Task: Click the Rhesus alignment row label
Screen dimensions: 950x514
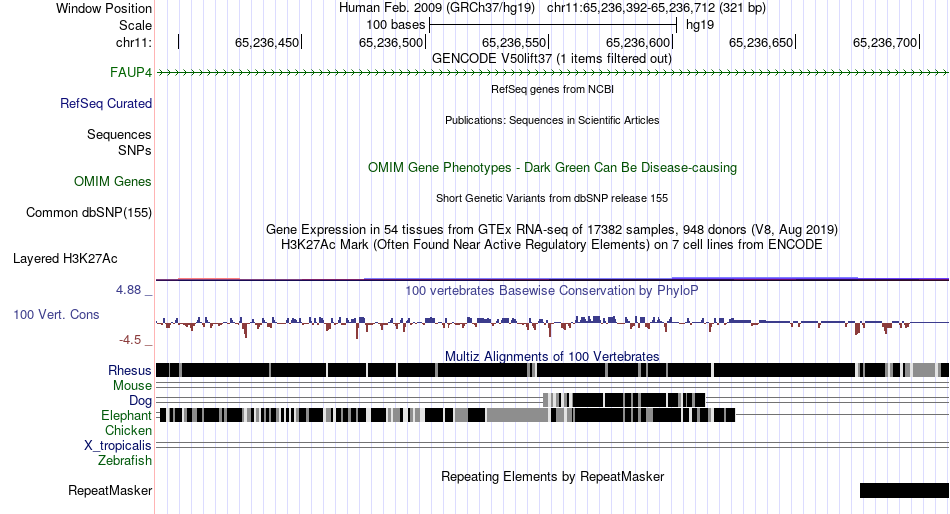Action: (x=130, y=370)
